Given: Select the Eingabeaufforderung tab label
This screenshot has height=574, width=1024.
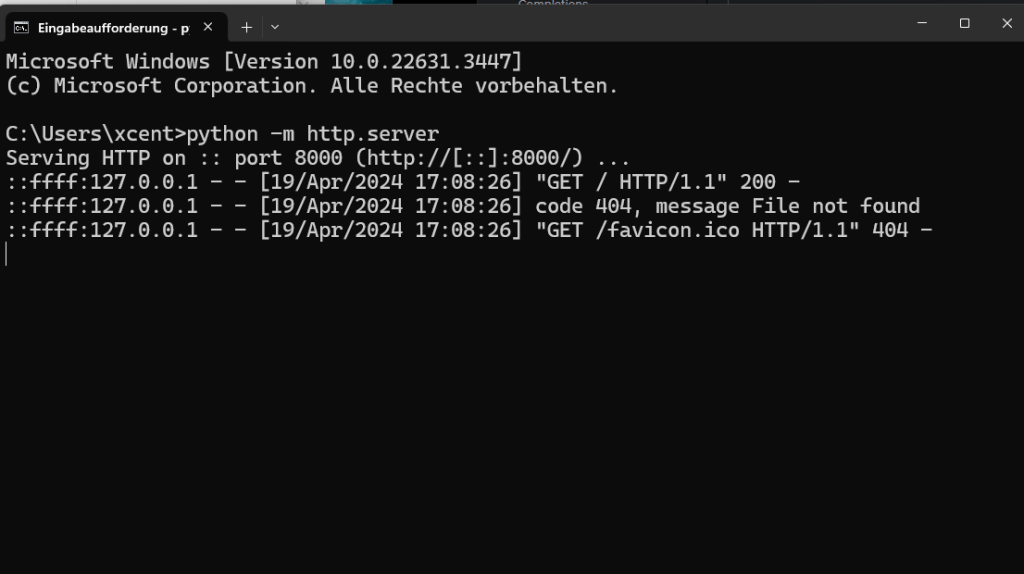Looking at the screenshot, I should coord(114,28).
